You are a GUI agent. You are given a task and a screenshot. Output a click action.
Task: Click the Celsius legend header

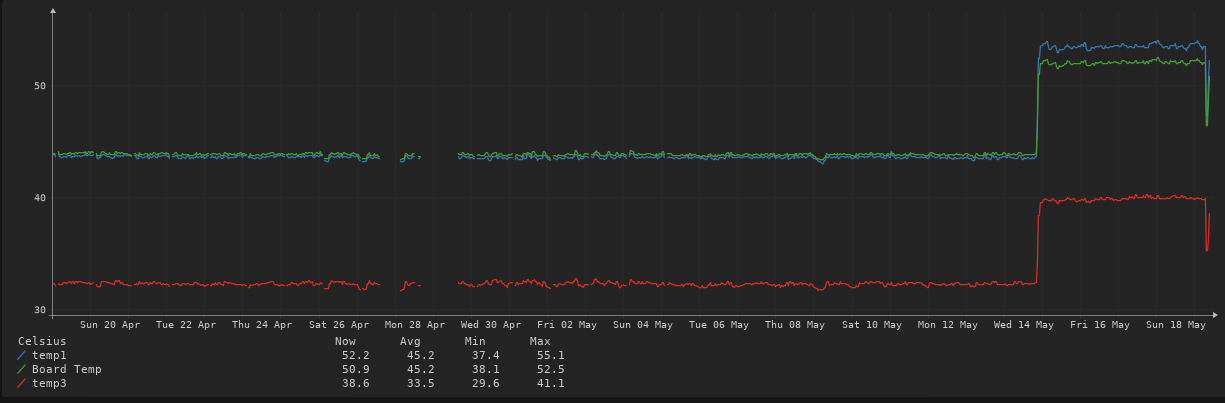42,341
